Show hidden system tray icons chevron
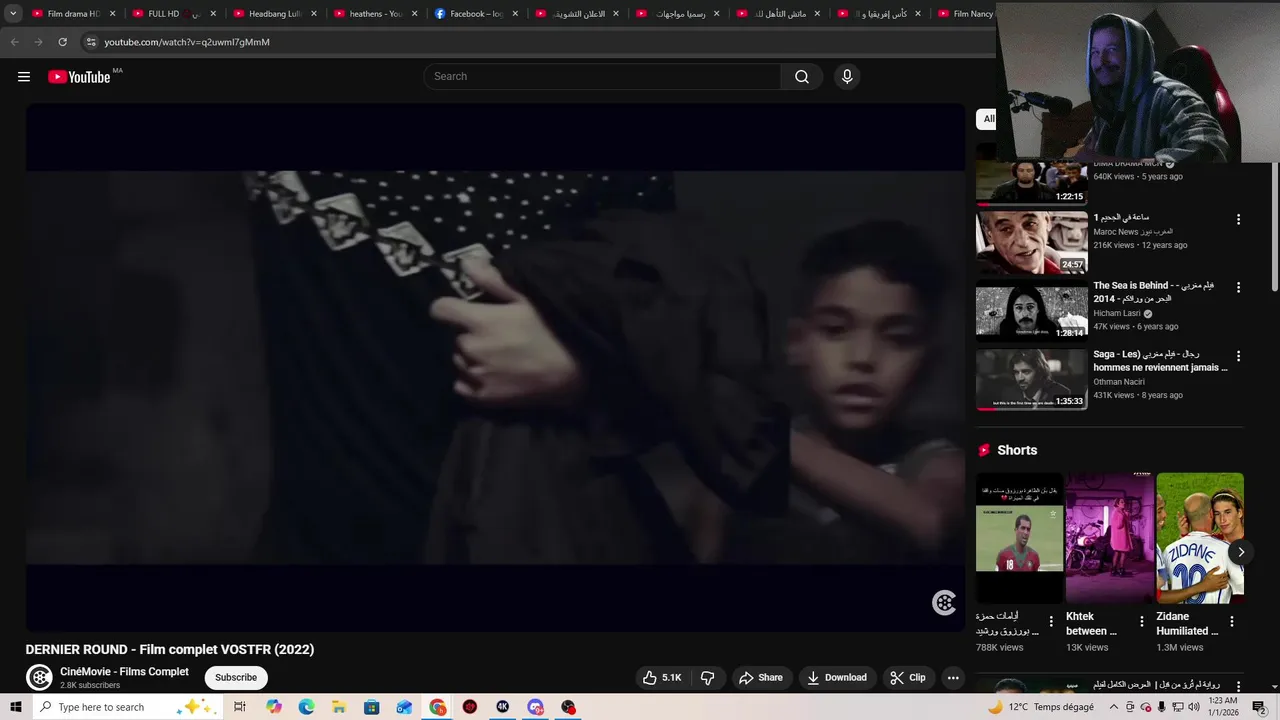 coord(1115,707)
